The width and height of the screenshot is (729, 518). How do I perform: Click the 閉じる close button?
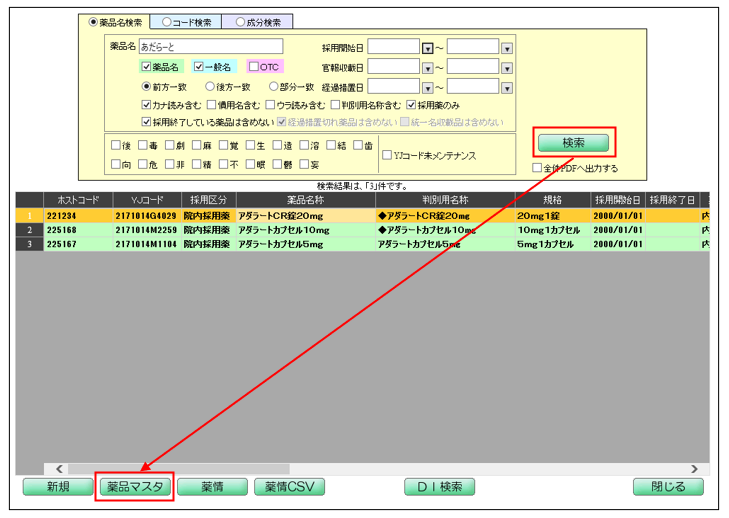point(668,487)
